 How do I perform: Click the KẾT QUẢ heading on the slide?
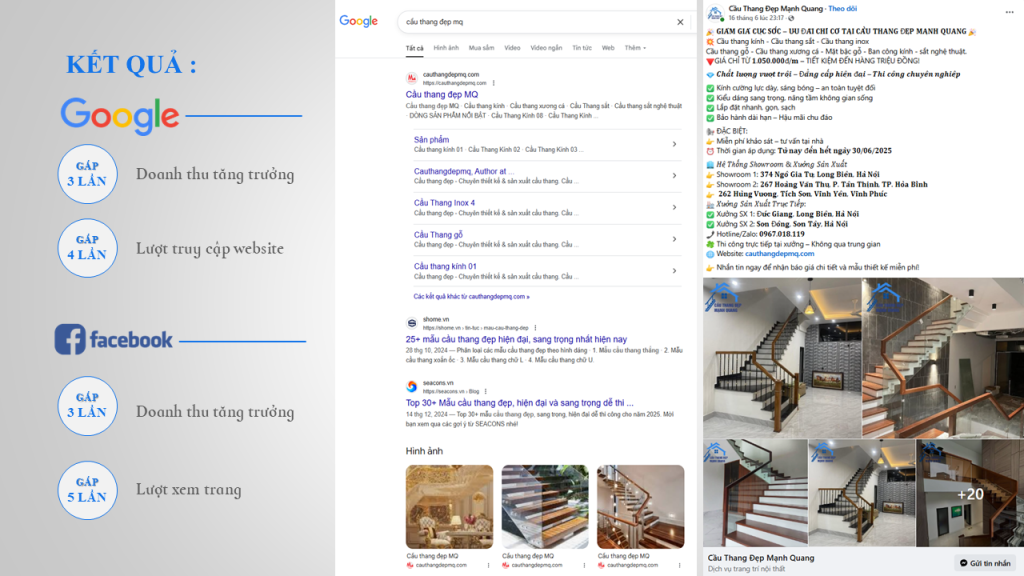point(131,65)
